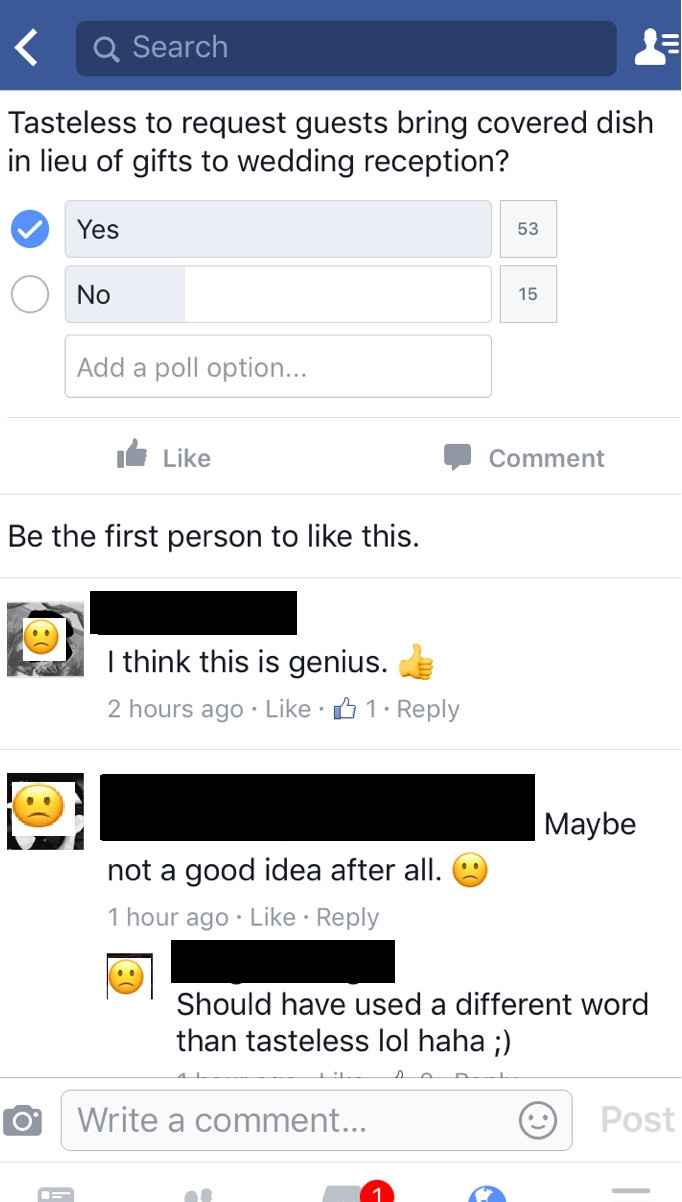The height and width of the screenshot is (1202, 682).
Task: Click the 'Add a poll option...' field
Action: [278, 366]
